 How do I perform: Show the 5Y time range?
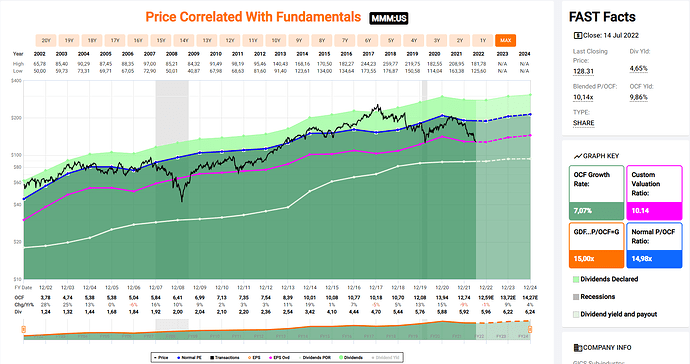pyautogui.click(x=391, y=40)
